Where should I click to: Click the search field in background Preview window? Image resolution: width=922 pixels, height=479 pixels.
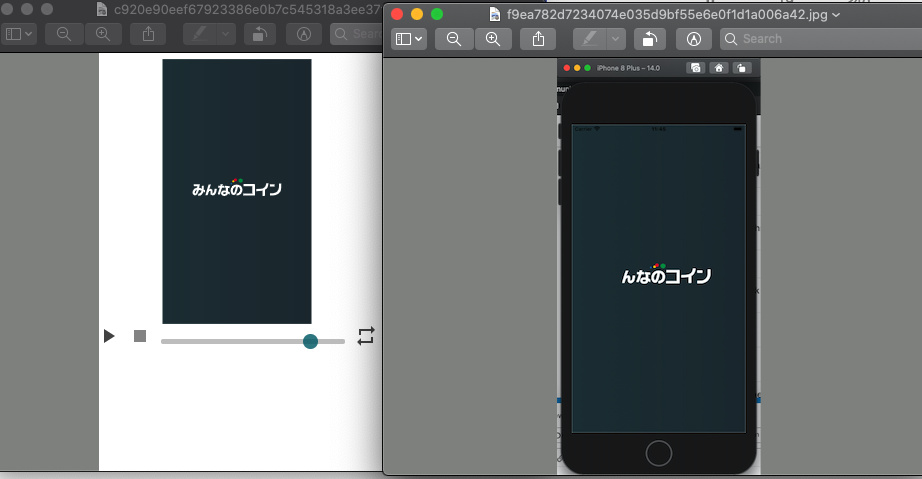(356, 34)
